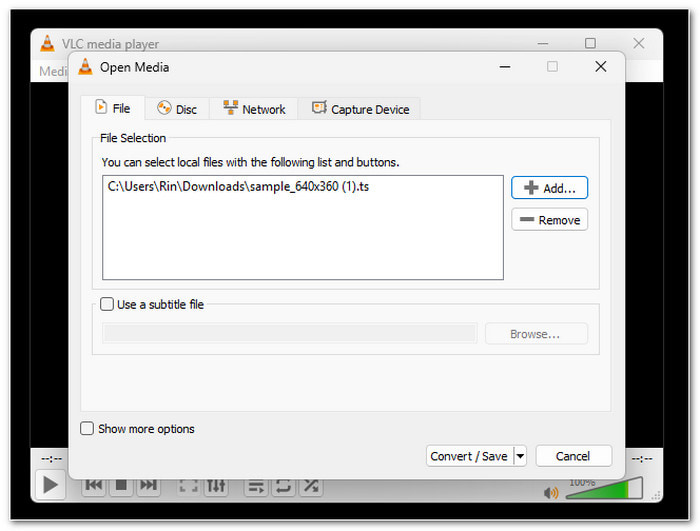Open extended settings in VLC toolbar
Viewport: 700px width, 531px height.
click(216, 486)
